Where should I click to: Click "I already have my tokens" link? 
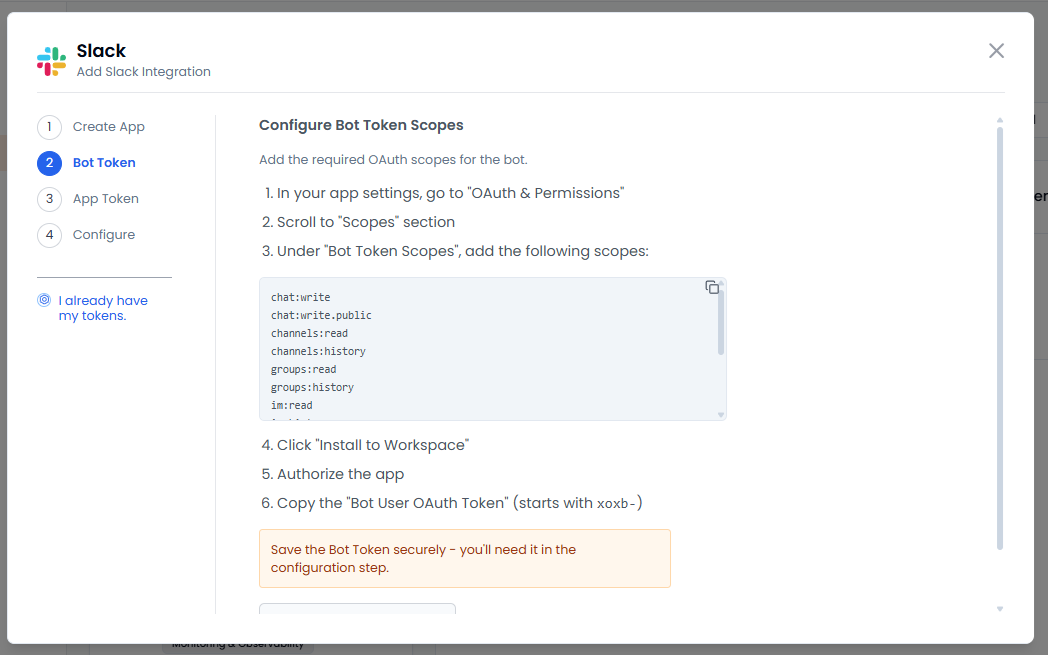[x=103, y=308]
